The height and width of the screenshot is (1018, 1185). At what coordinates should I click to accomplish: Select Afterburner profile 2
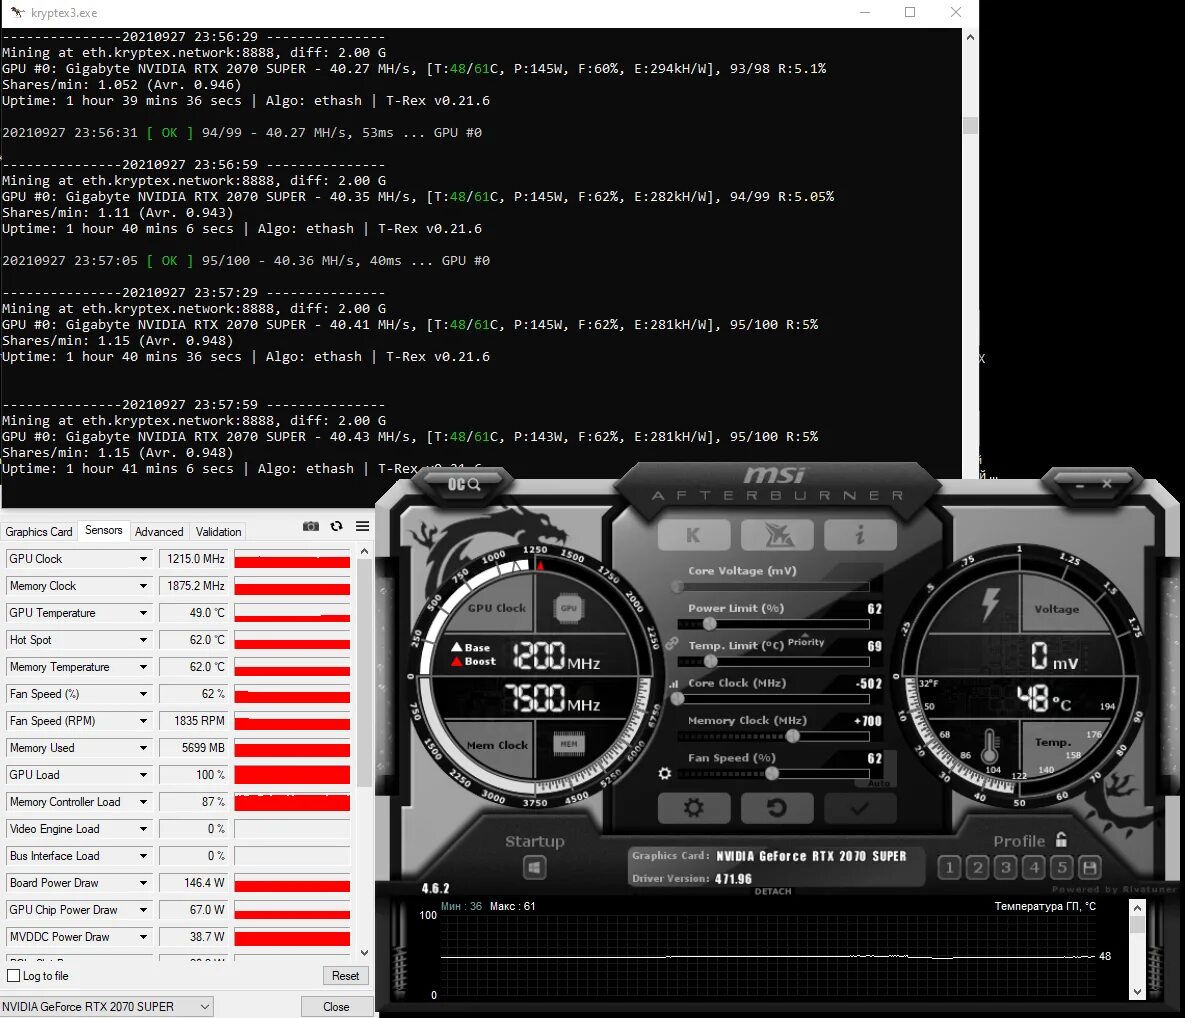977,868
